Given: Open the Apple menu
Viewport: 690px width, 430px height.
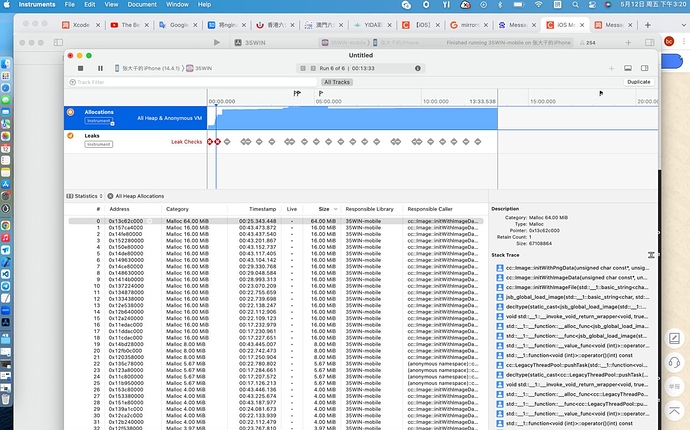Looking at the screenshot, I should point(7,4).
